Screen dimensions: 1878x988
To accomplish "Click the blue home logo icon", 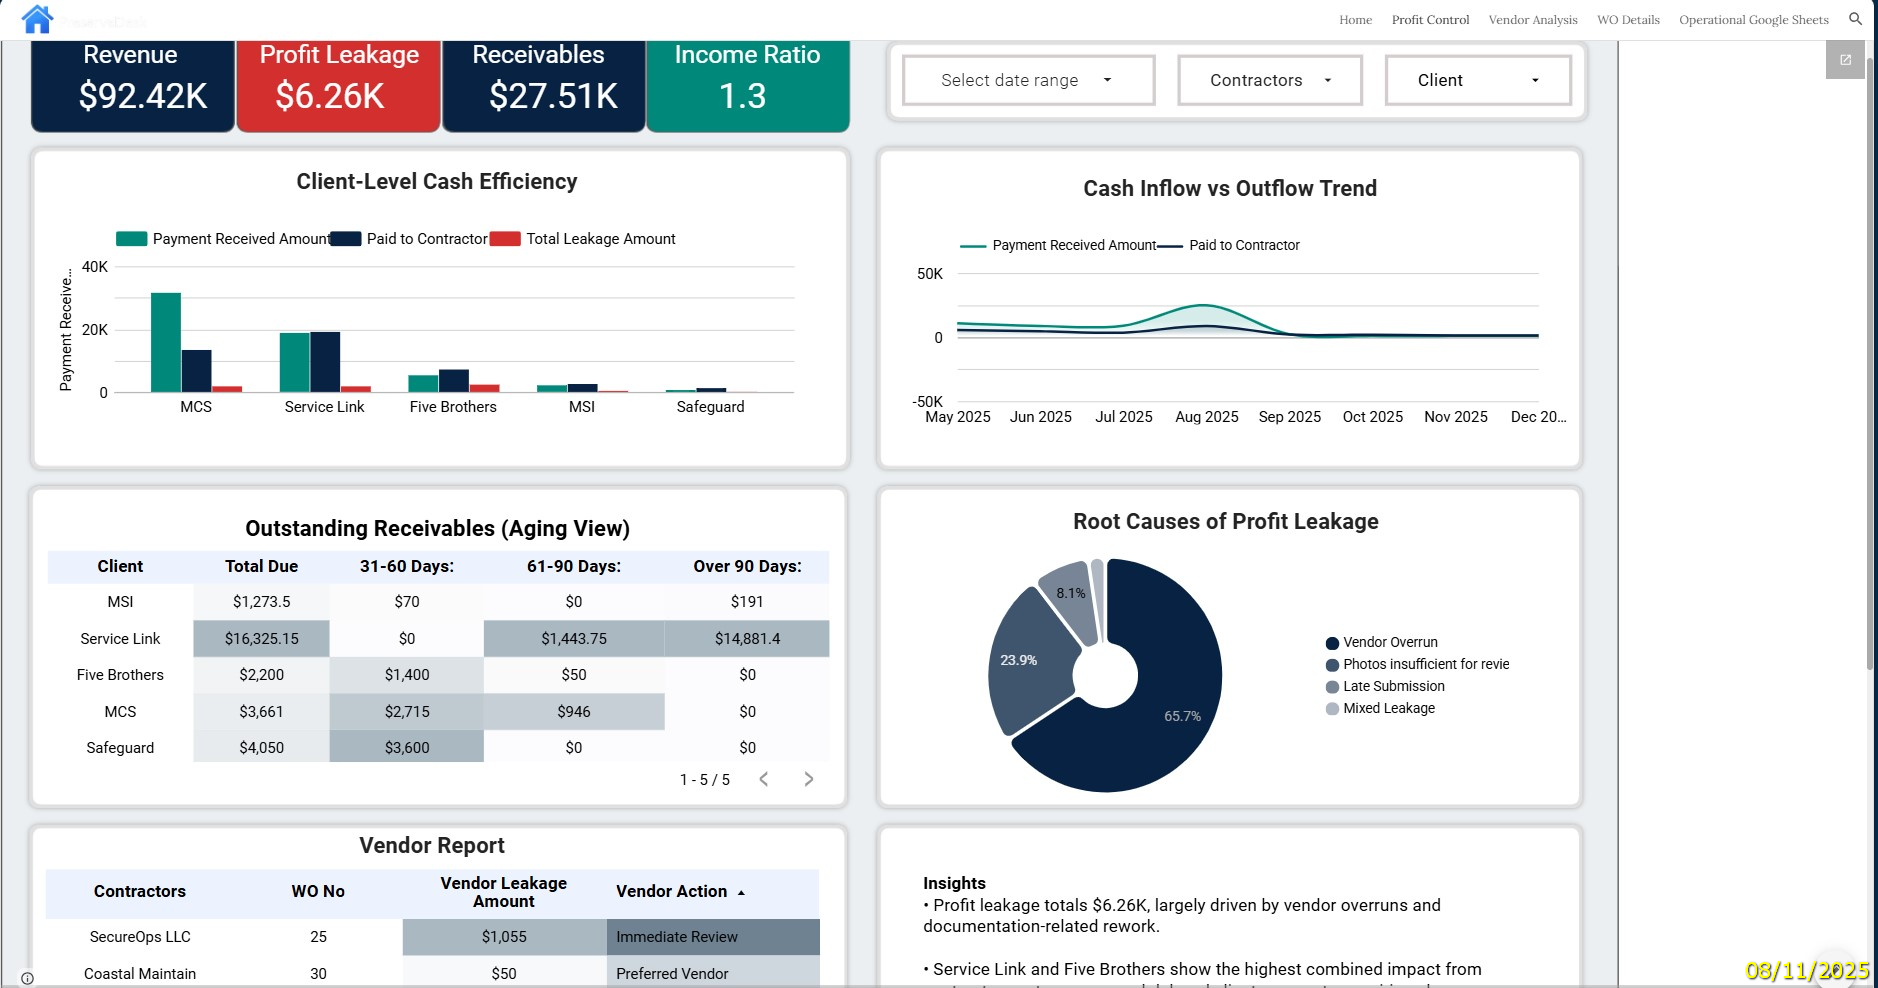I will (x=37, y=18).
